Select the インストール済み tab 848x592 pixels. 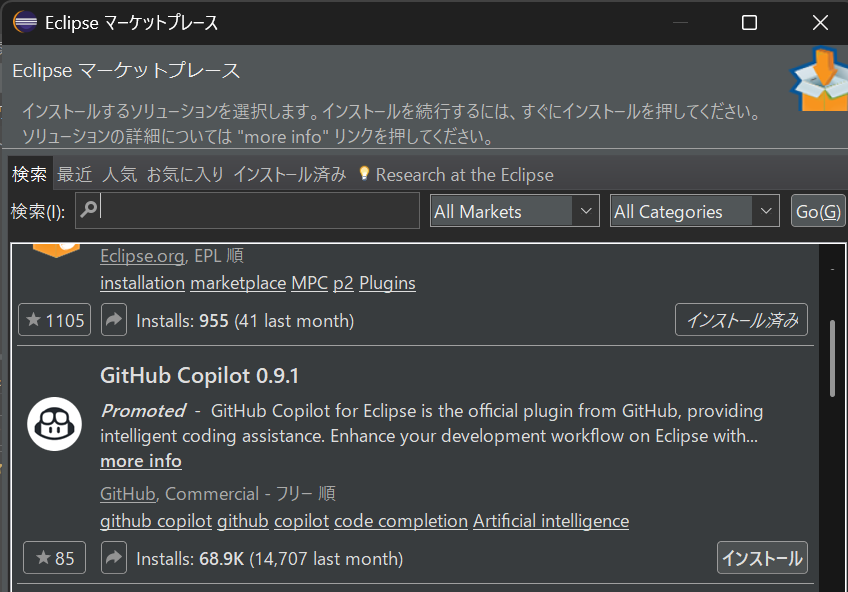click(x=289, y=174)
